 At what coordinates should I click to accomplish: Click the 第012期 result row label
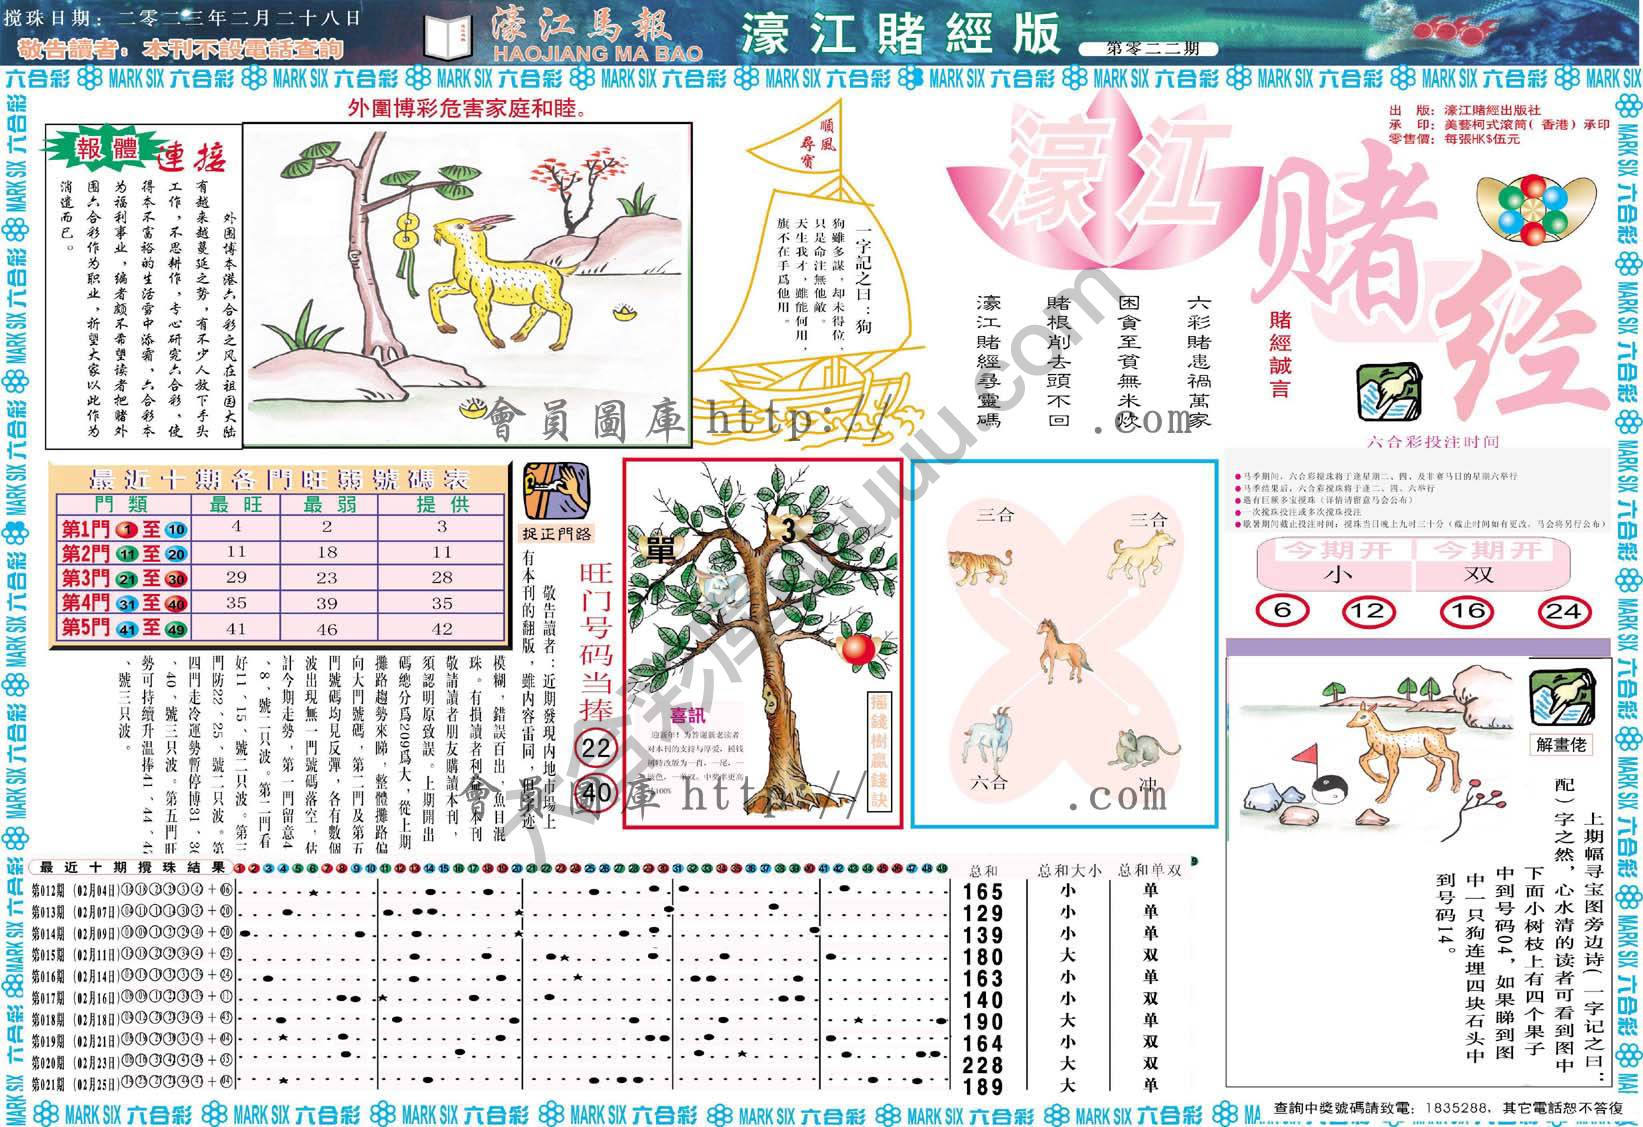[x=48, y=890]
